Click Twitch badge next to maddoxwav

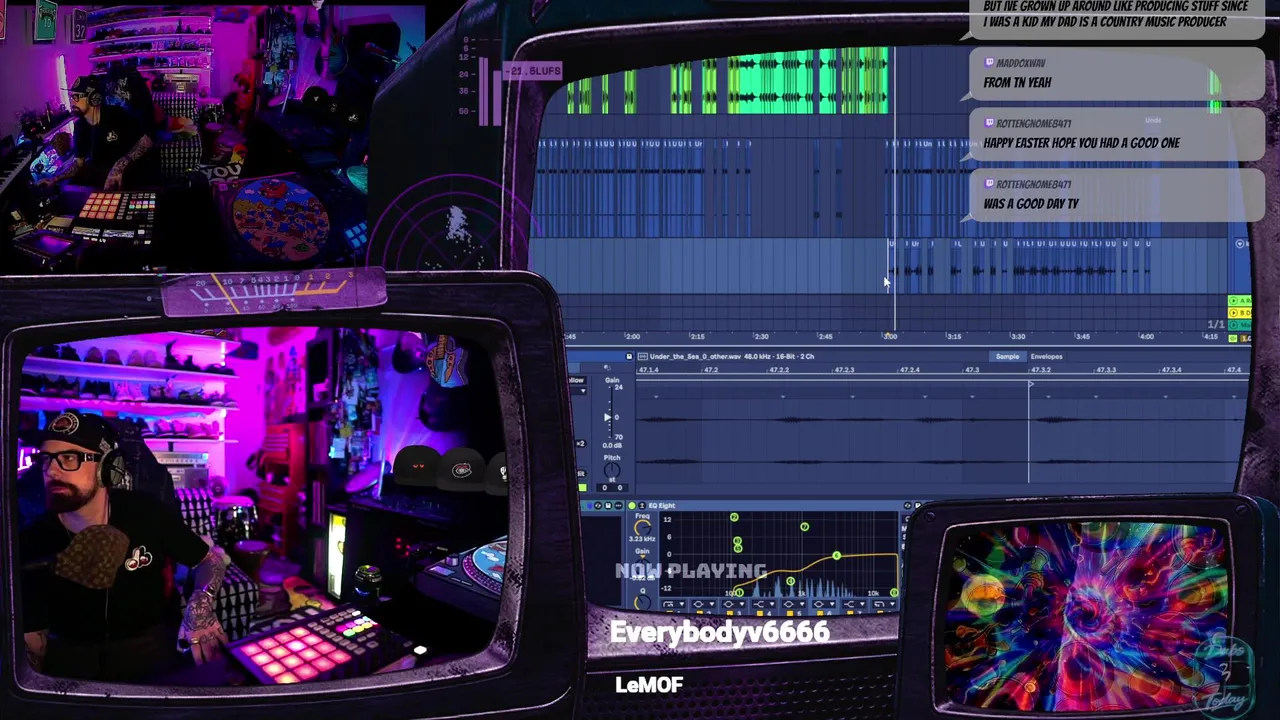[989, 63]
